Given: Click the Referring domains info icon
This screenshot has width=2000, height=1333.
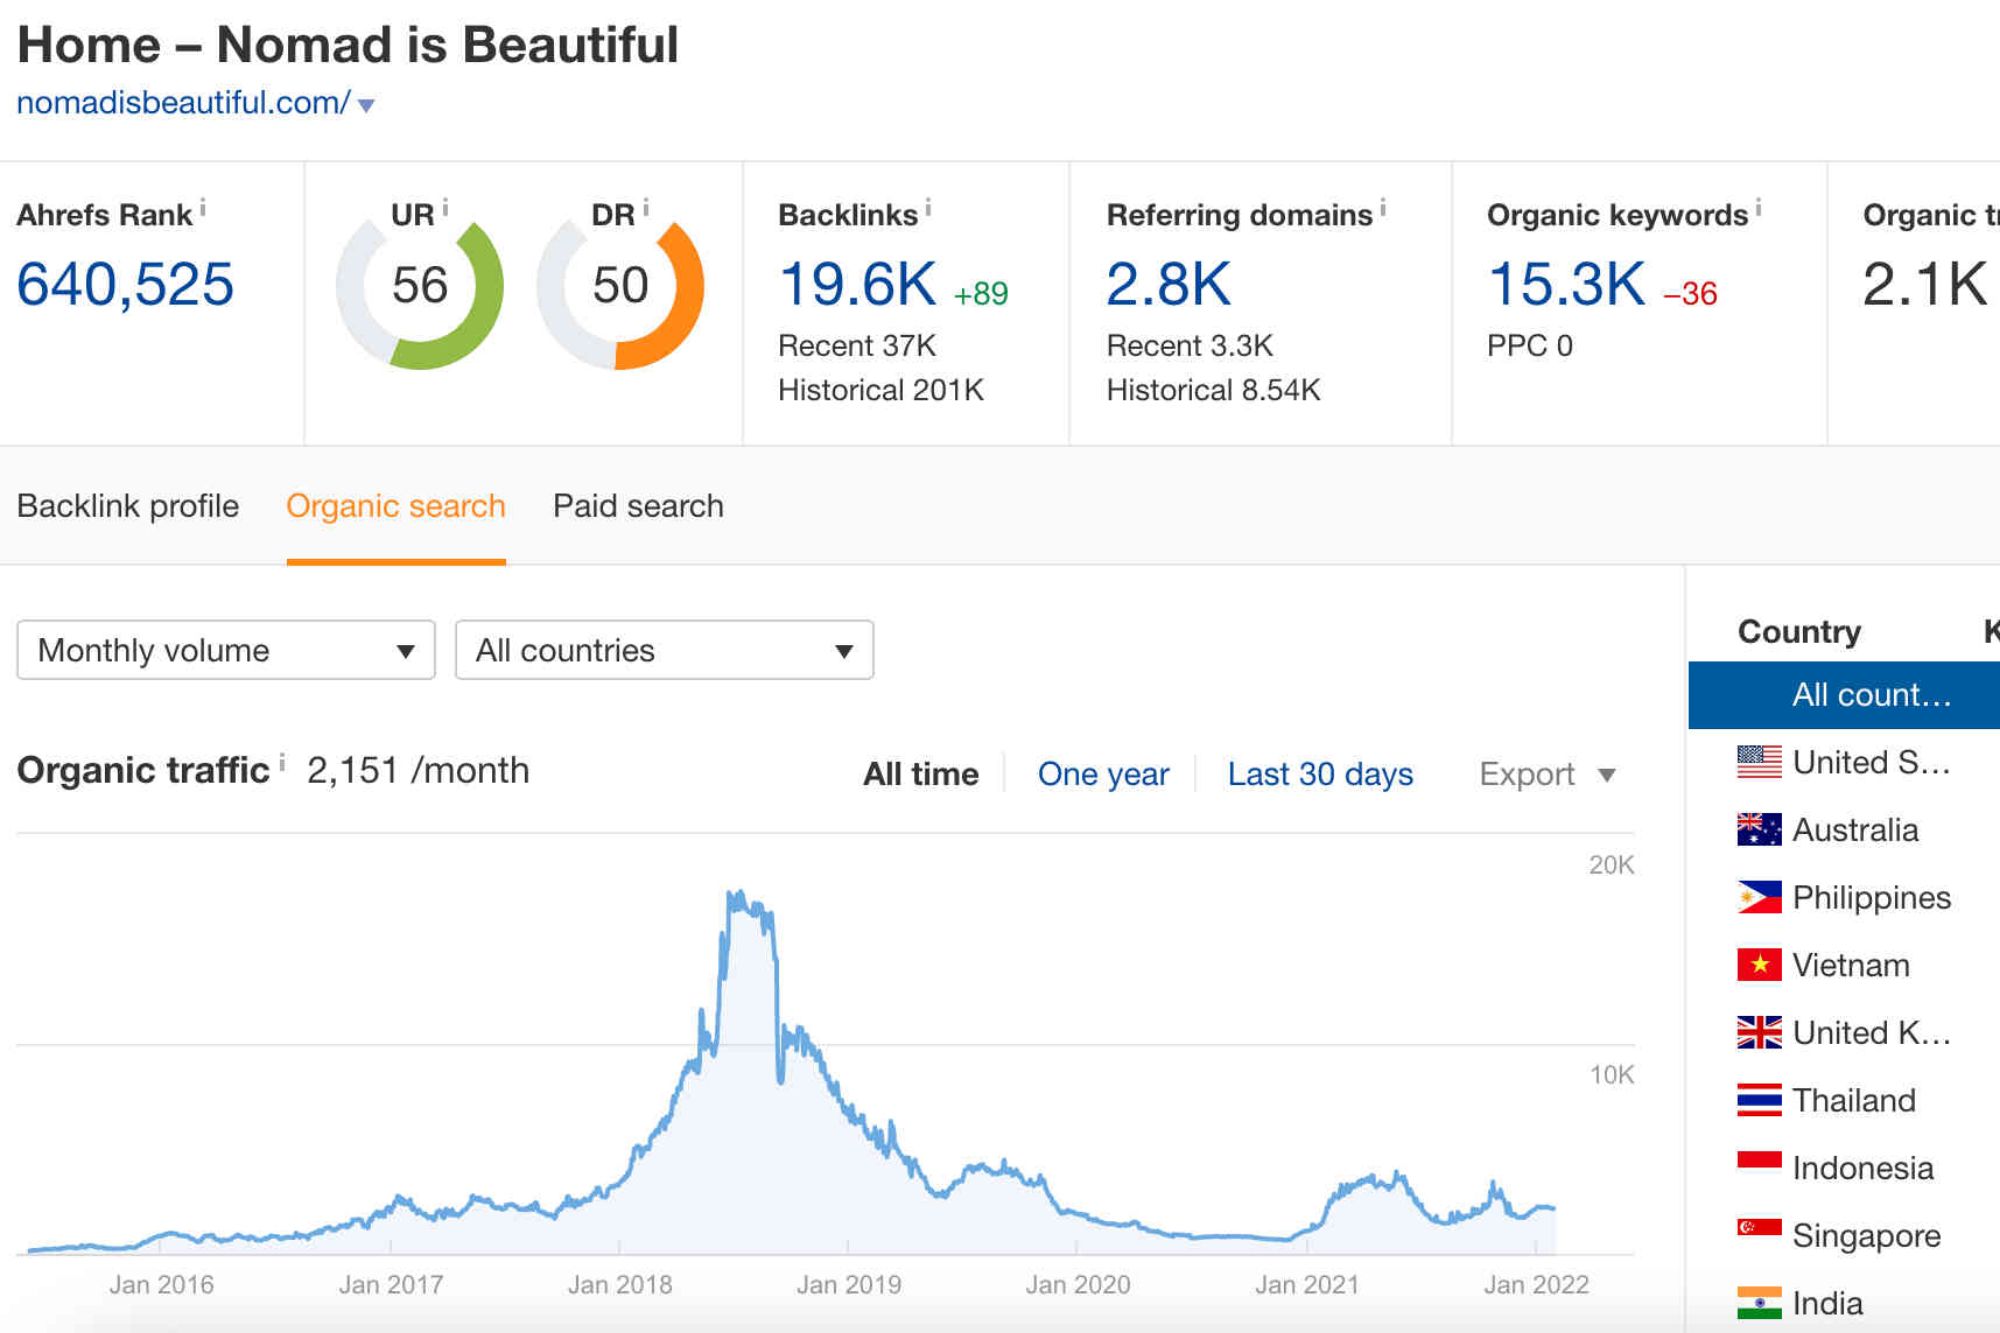Looking at the screenshot, I should [1383, 208].
